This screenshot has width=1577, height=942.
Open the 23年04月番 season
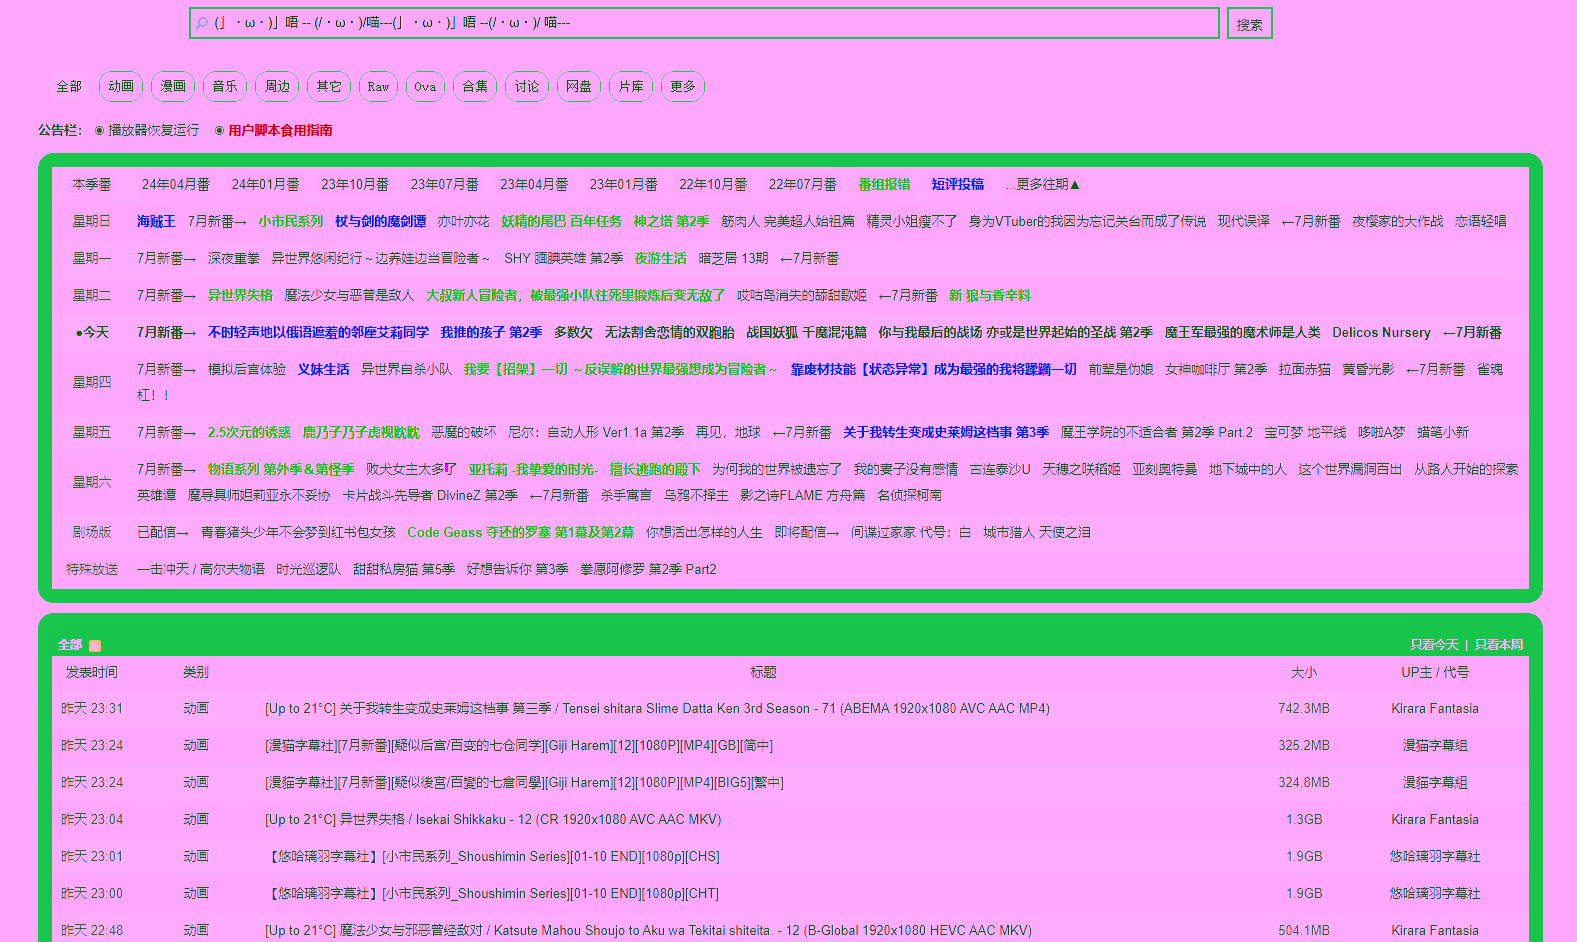coord(534,185)
